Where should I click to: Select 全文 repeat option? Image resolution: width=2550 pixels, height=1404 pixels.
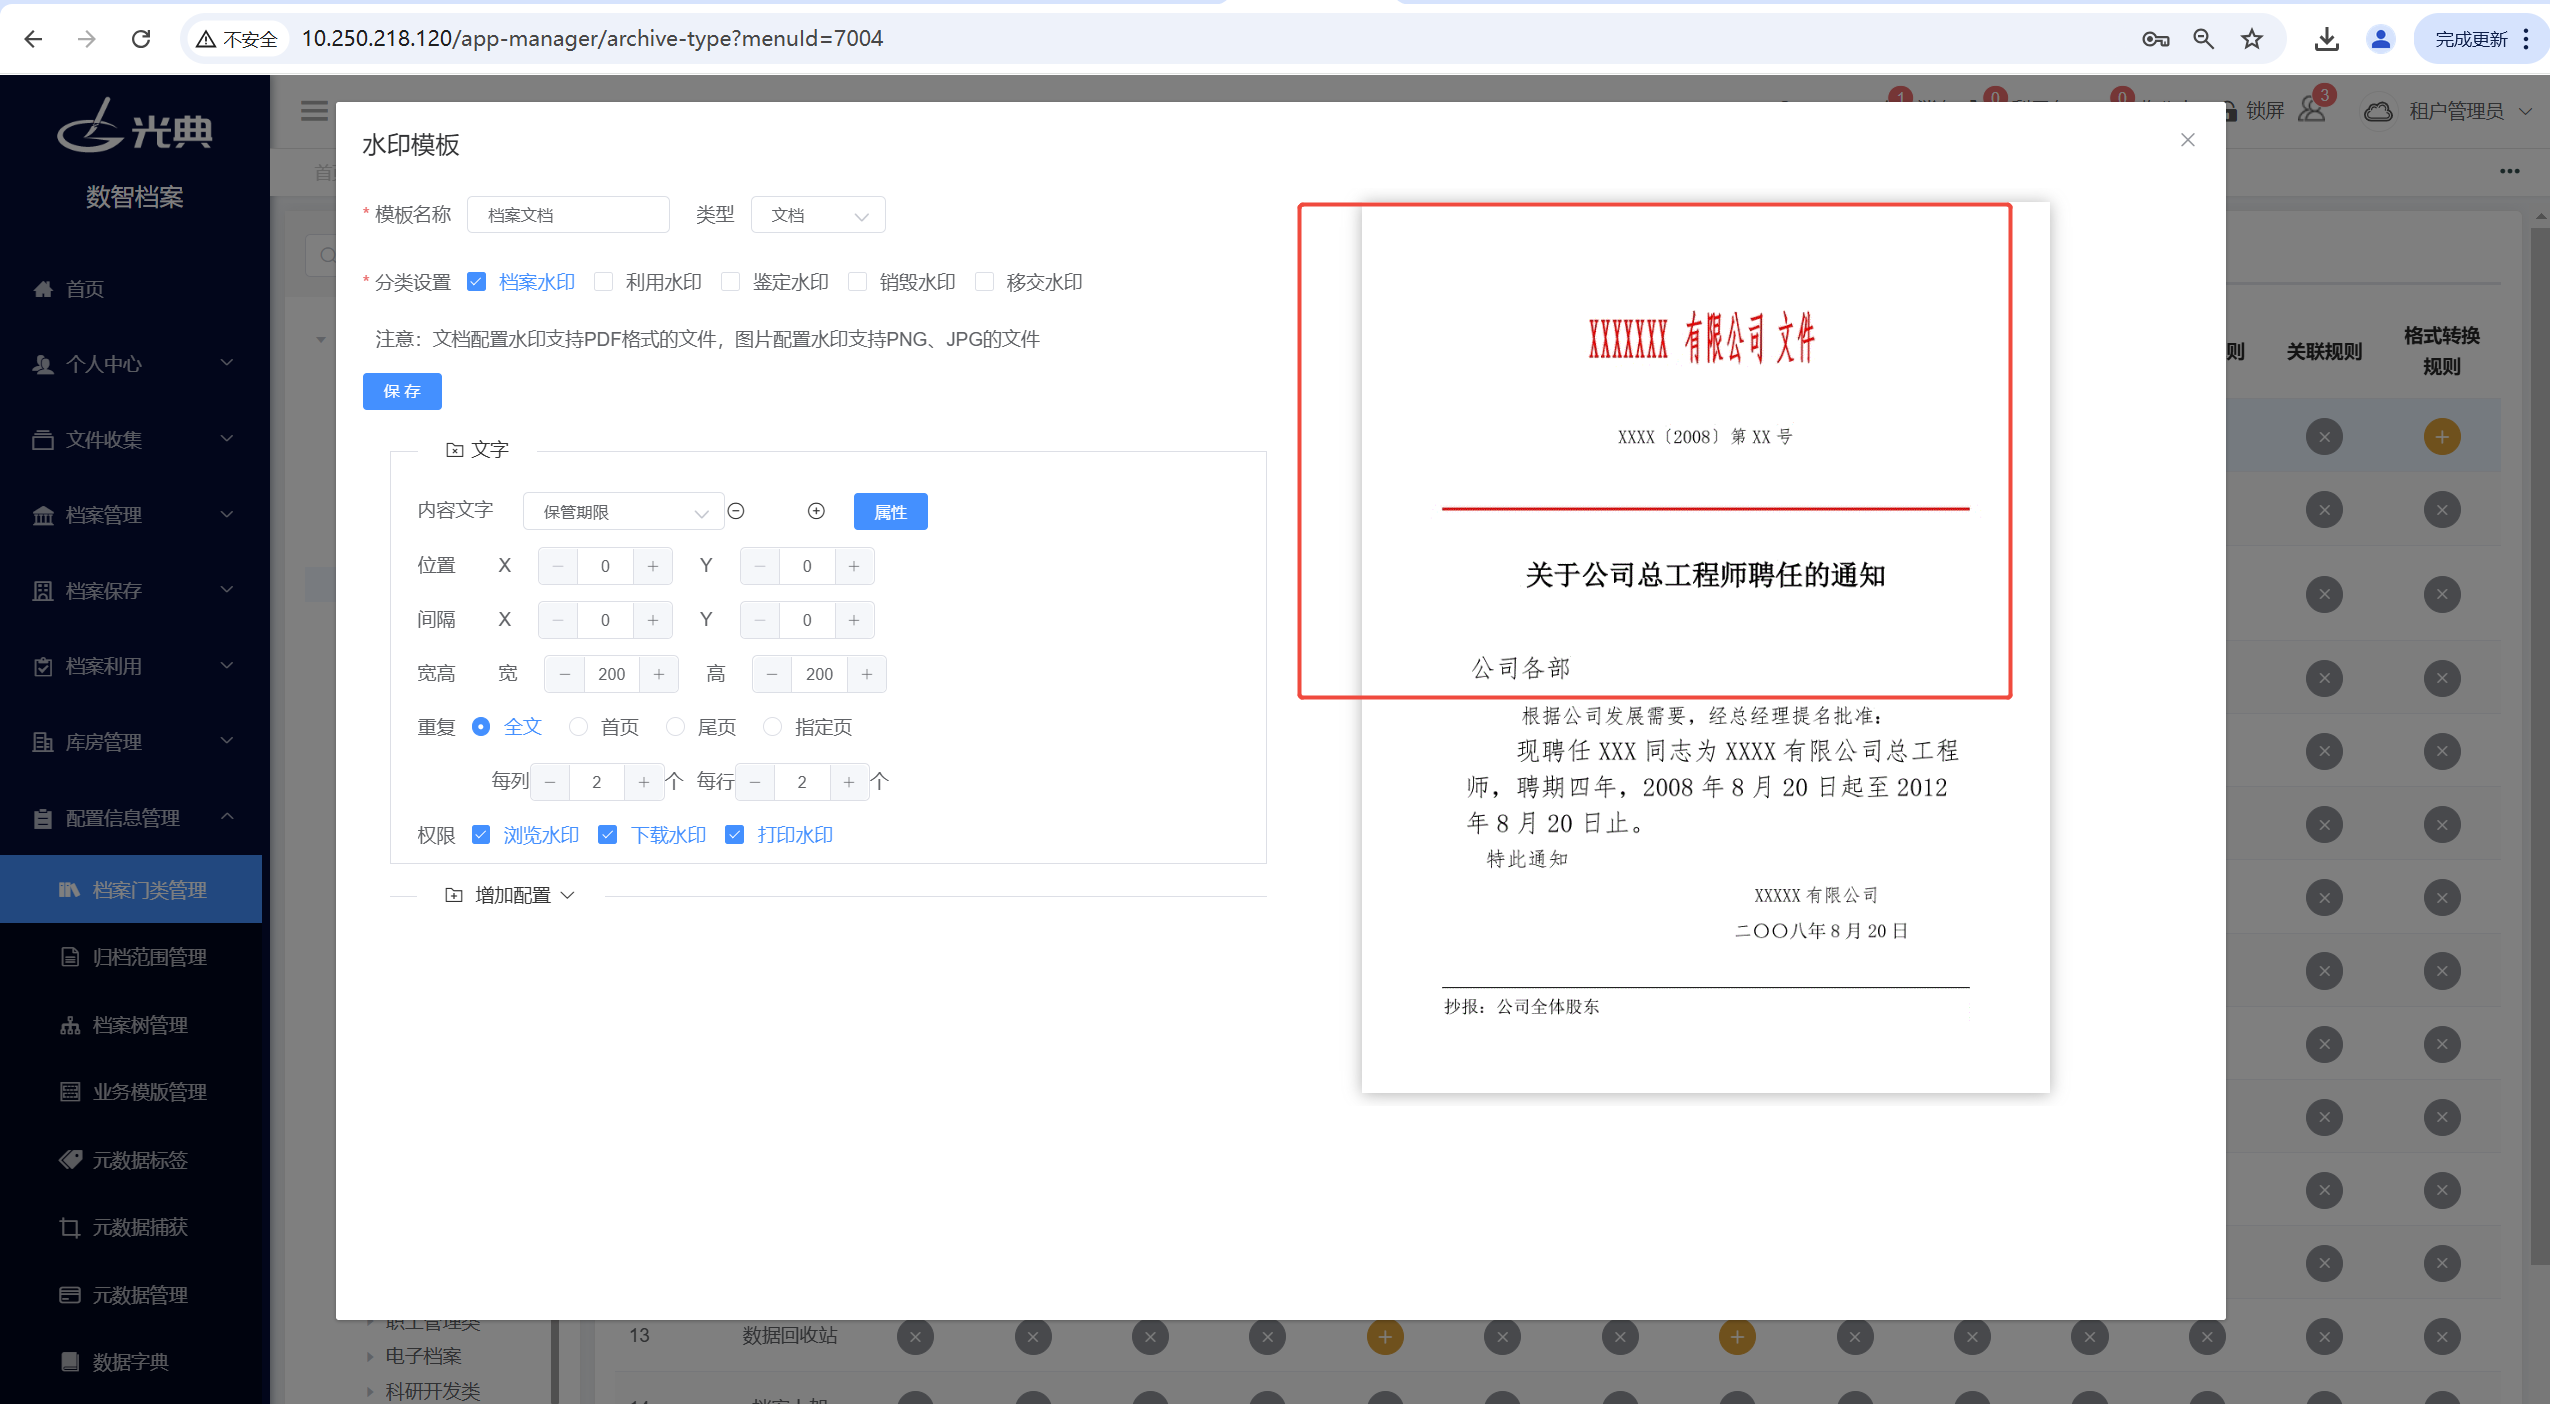[481, 727]
